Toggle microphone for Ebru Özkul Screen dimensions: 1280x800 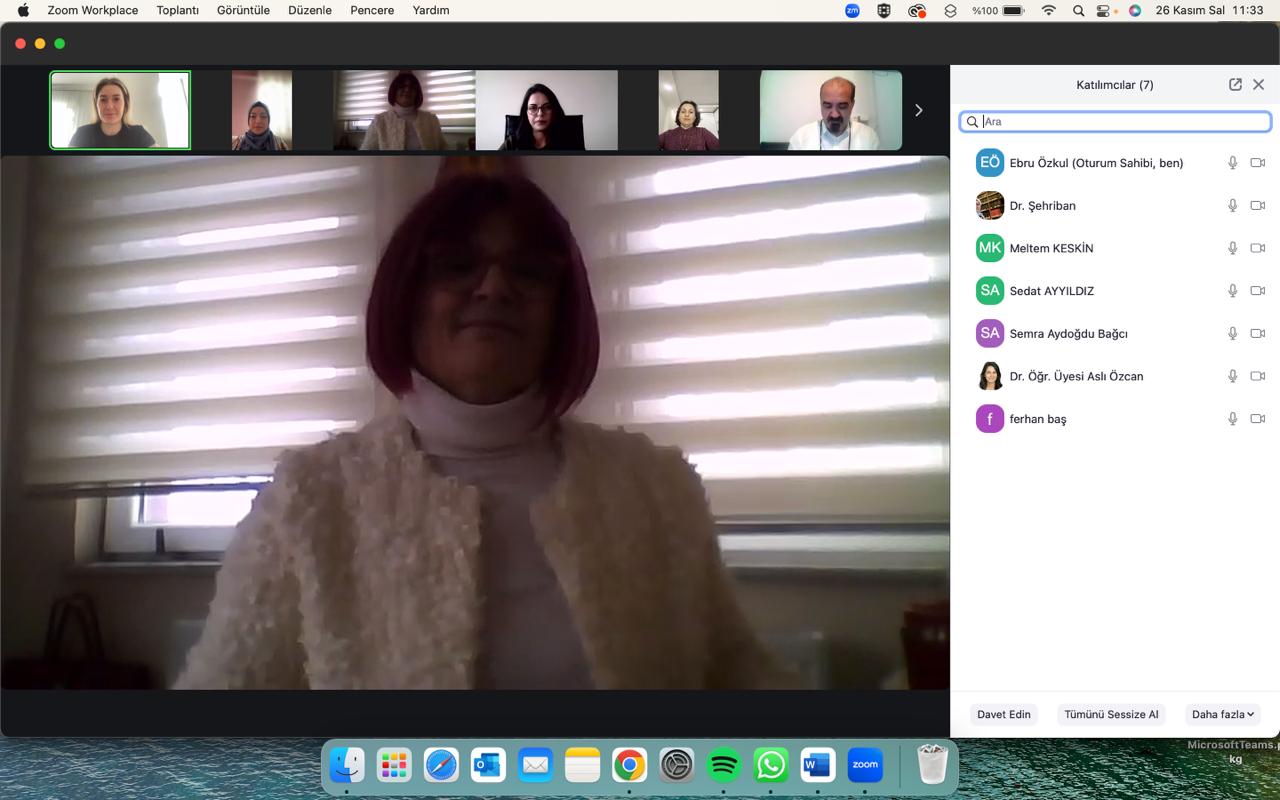click(x=1233, y=163)
